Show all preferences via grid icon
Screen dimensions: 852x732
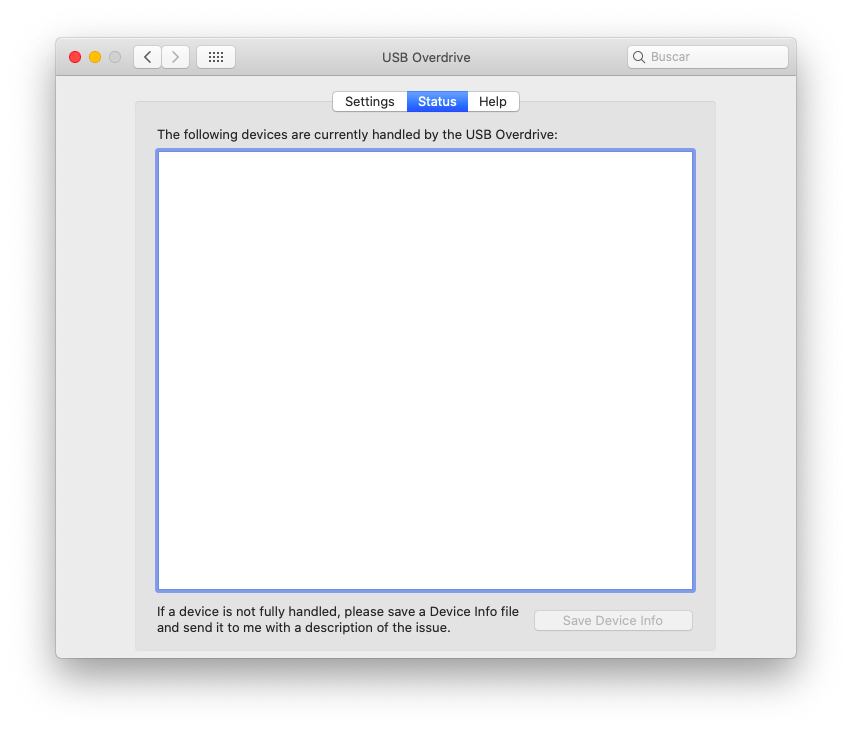point(216,57)
